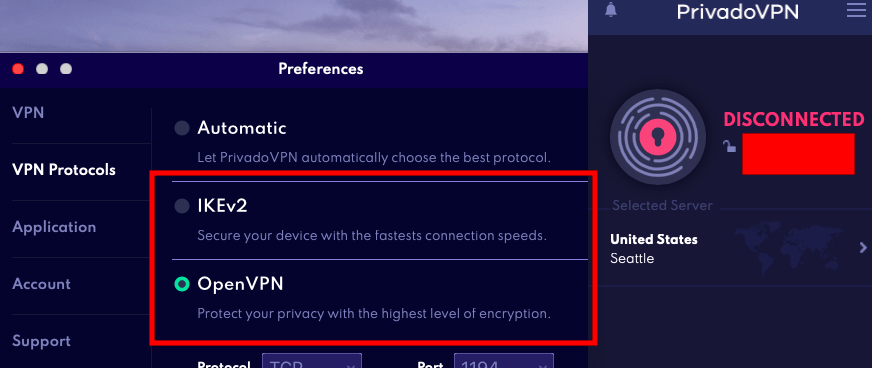This screenshot has width=872, height=368.
Task: Open the notification bell icon
Action: click(611, 10)
